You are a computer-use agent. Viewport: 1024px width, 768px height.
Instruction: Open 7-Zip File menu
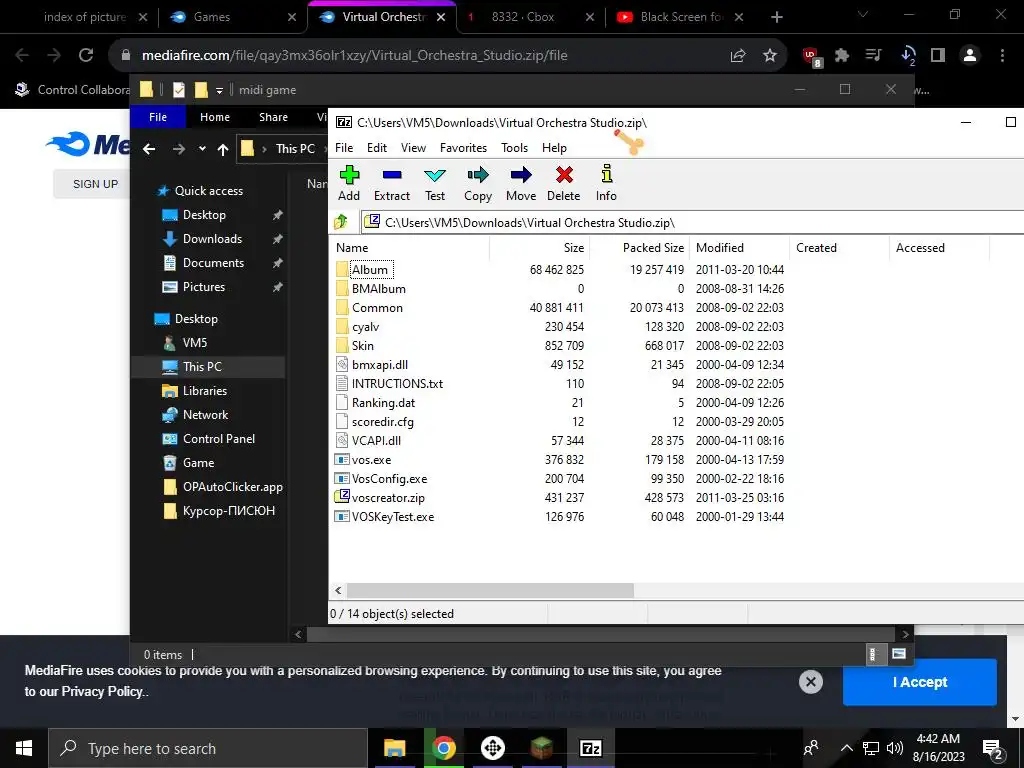[344, 148]
